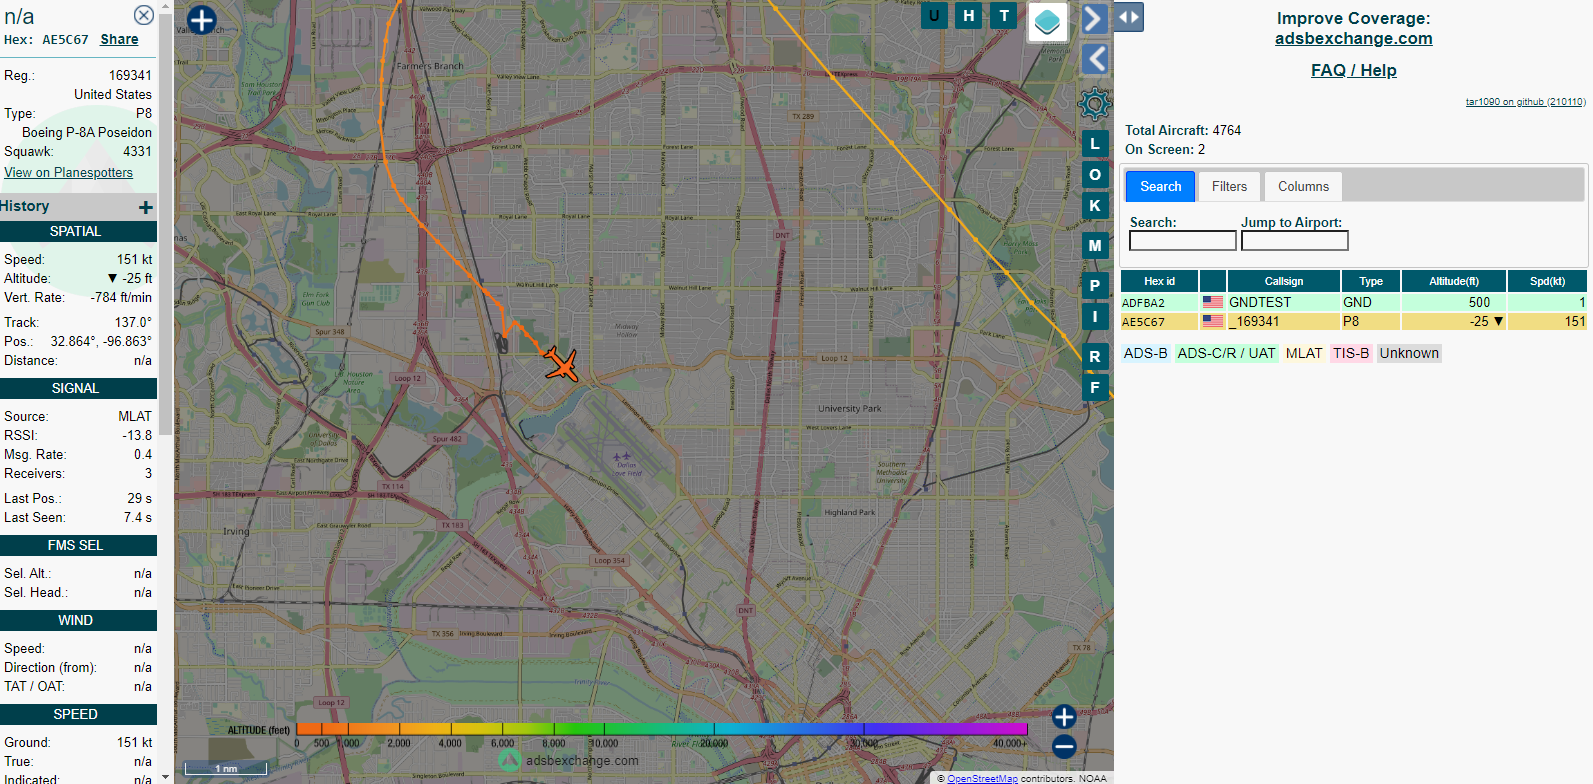The image size is (1593, 784).
Task: Click SPEED section header
Action: (78, 714)
